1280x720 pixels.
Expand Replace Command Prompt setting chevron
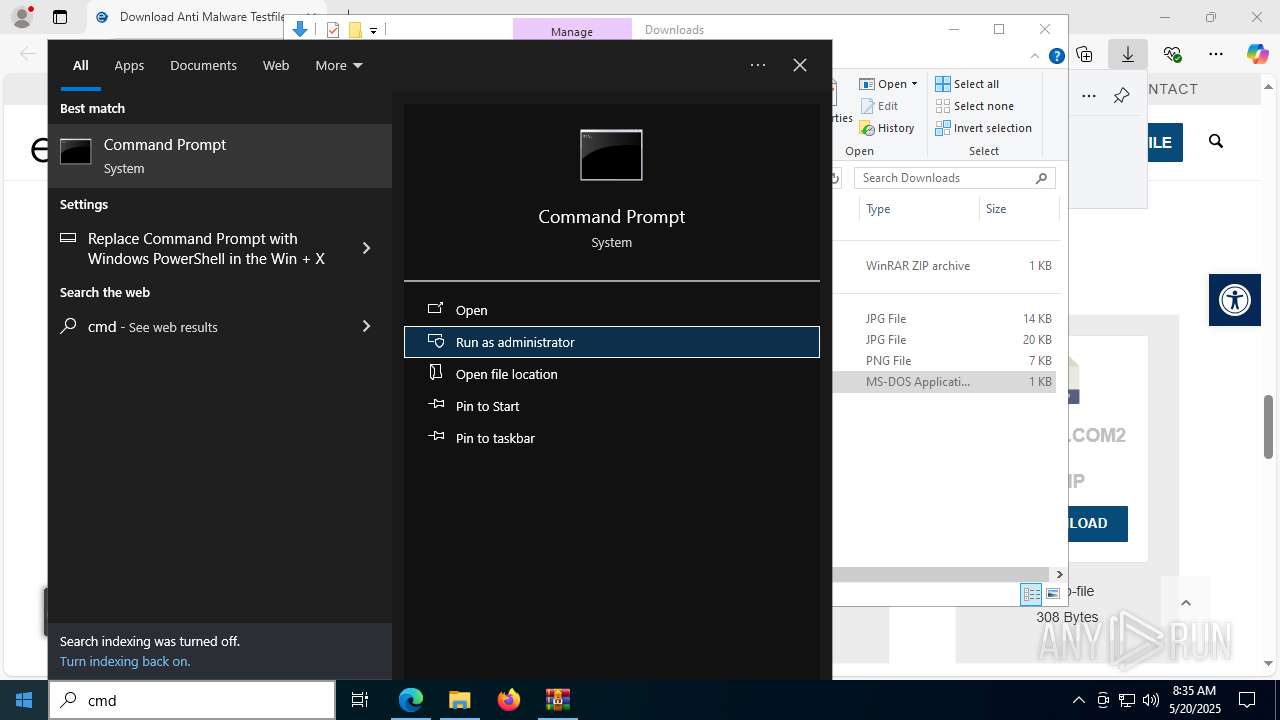click(366, 248)
